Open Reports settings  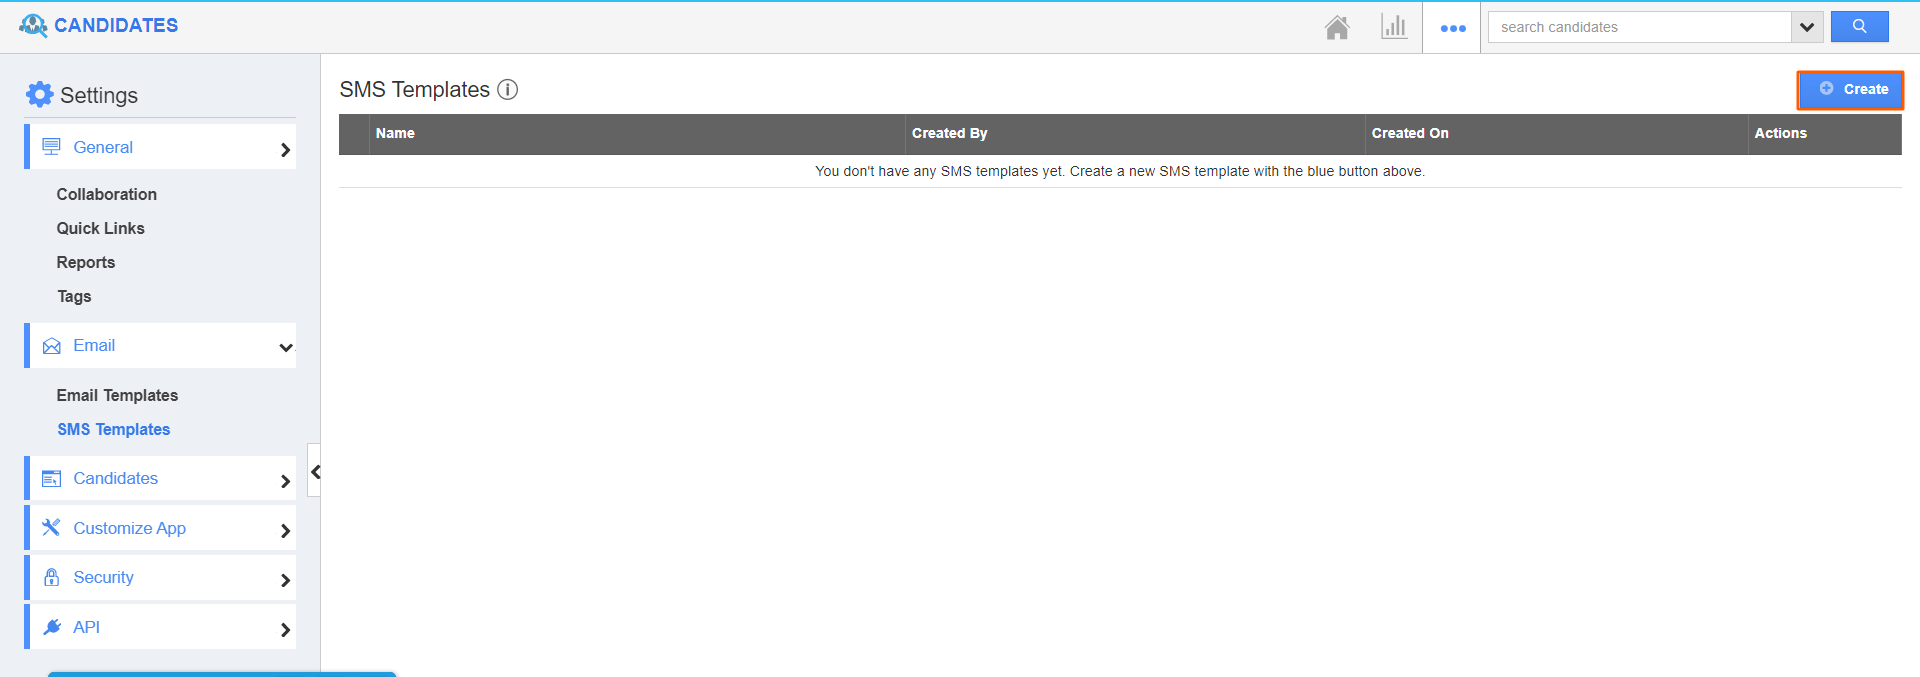point(86,262)
